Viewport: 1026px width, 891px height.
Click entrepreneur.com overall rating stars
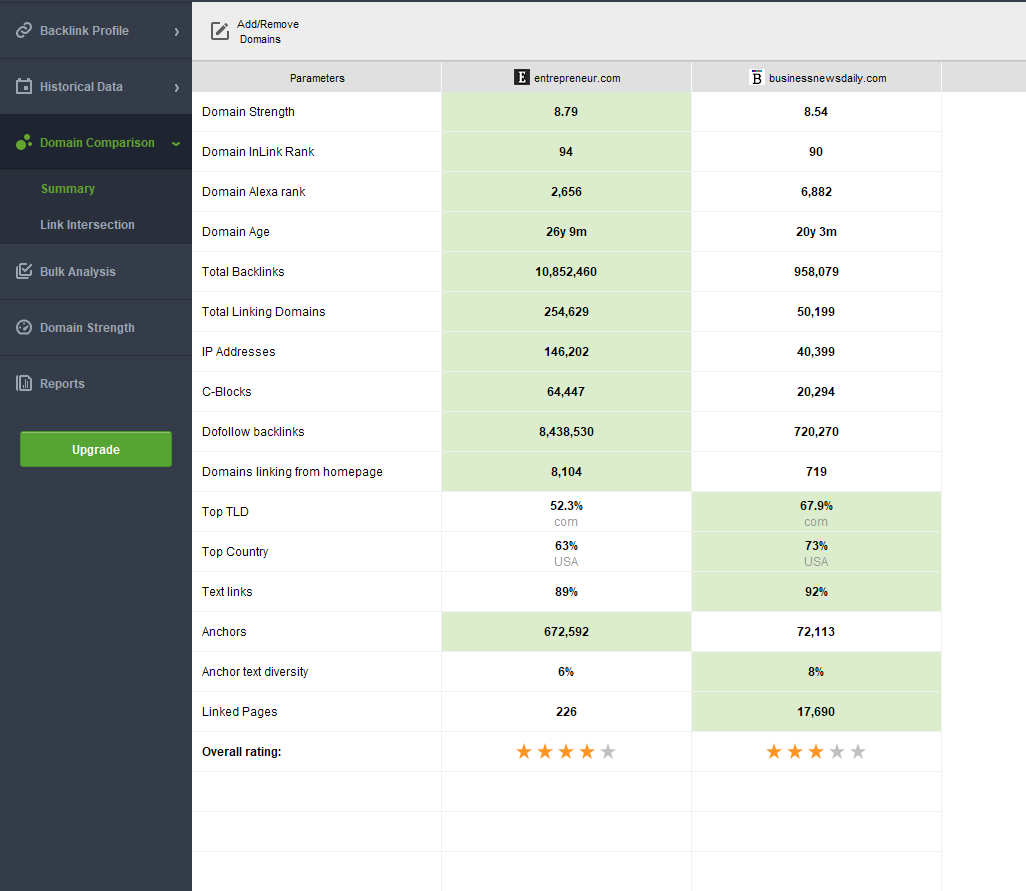(x=566, y=752)
